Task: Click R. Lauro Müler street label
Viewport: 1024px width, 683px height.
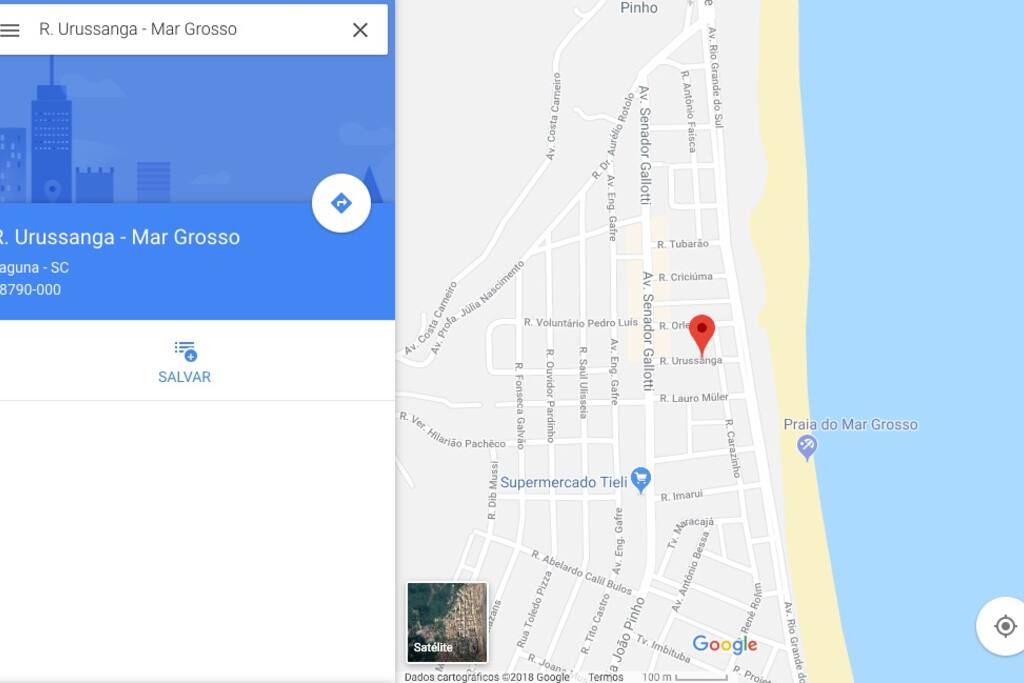Action: [694, 397]
